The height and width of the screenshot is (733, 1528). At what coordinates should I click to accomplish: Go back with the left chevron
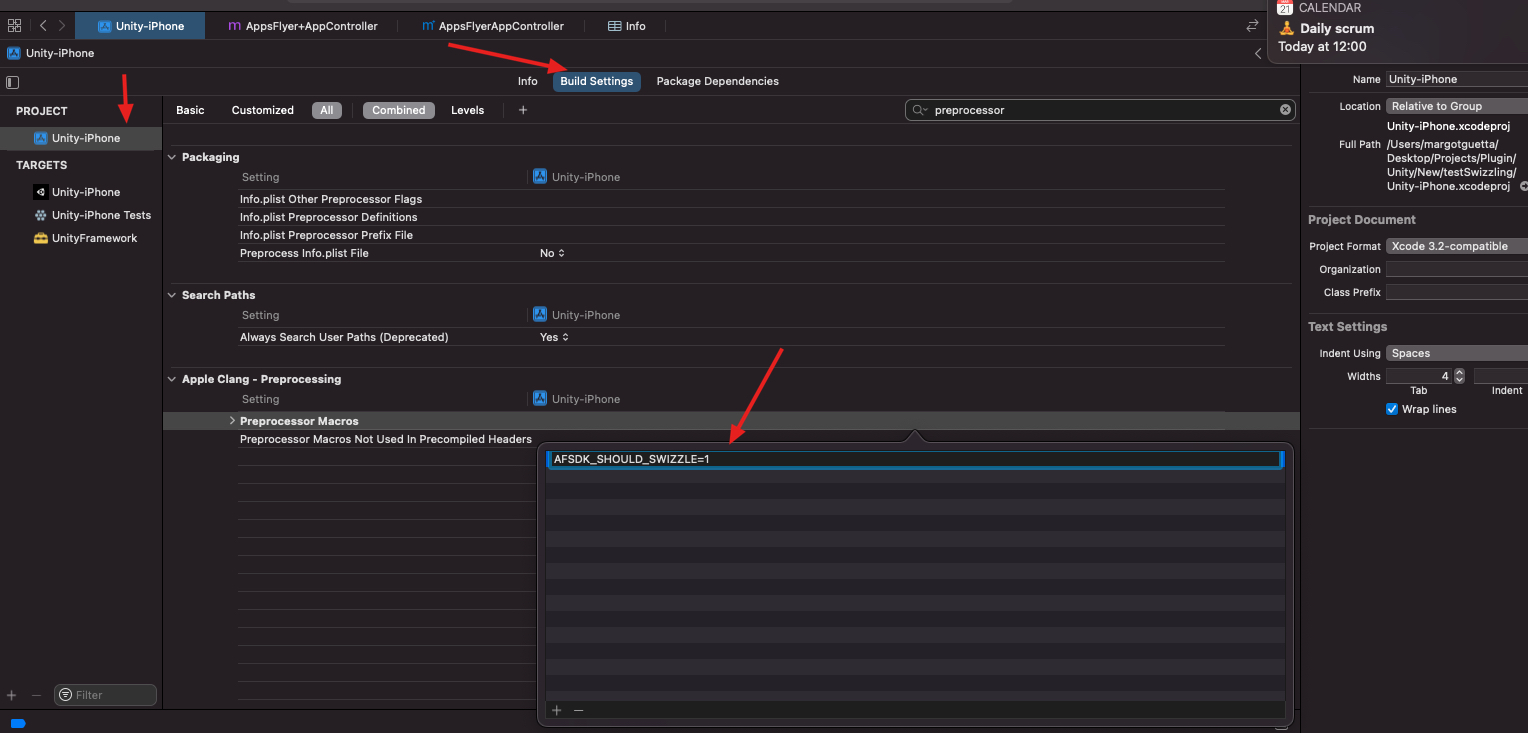click(x=43, y=26)
